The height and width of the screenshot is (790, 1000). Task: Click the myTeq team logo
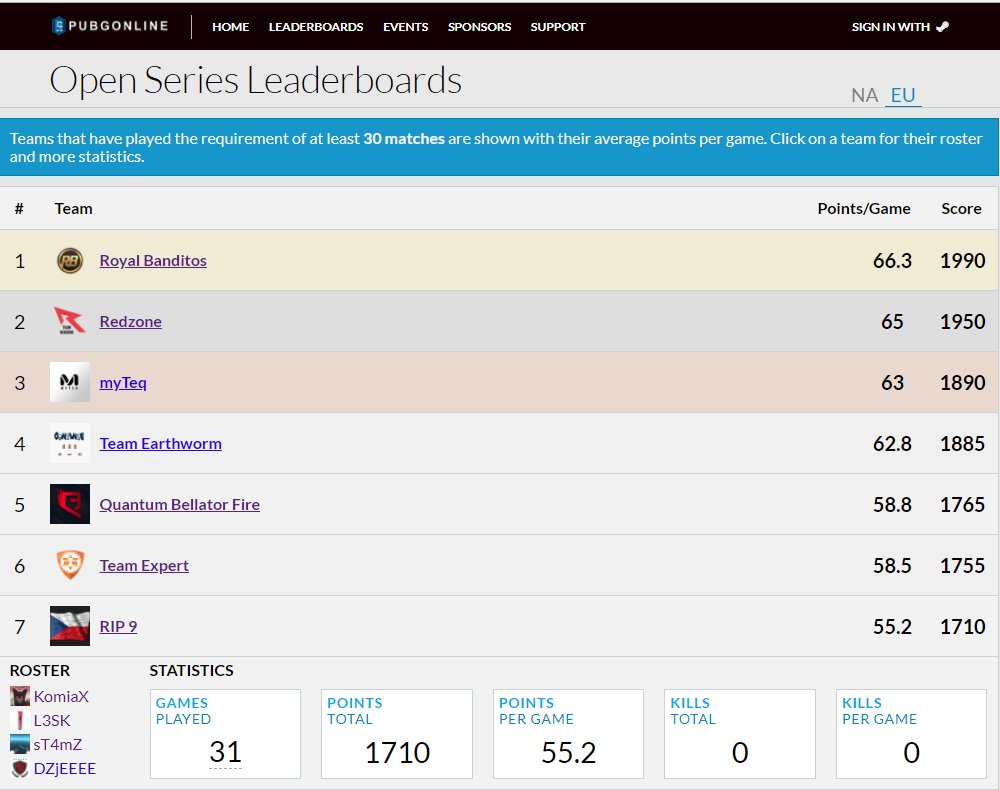point(70,382)
